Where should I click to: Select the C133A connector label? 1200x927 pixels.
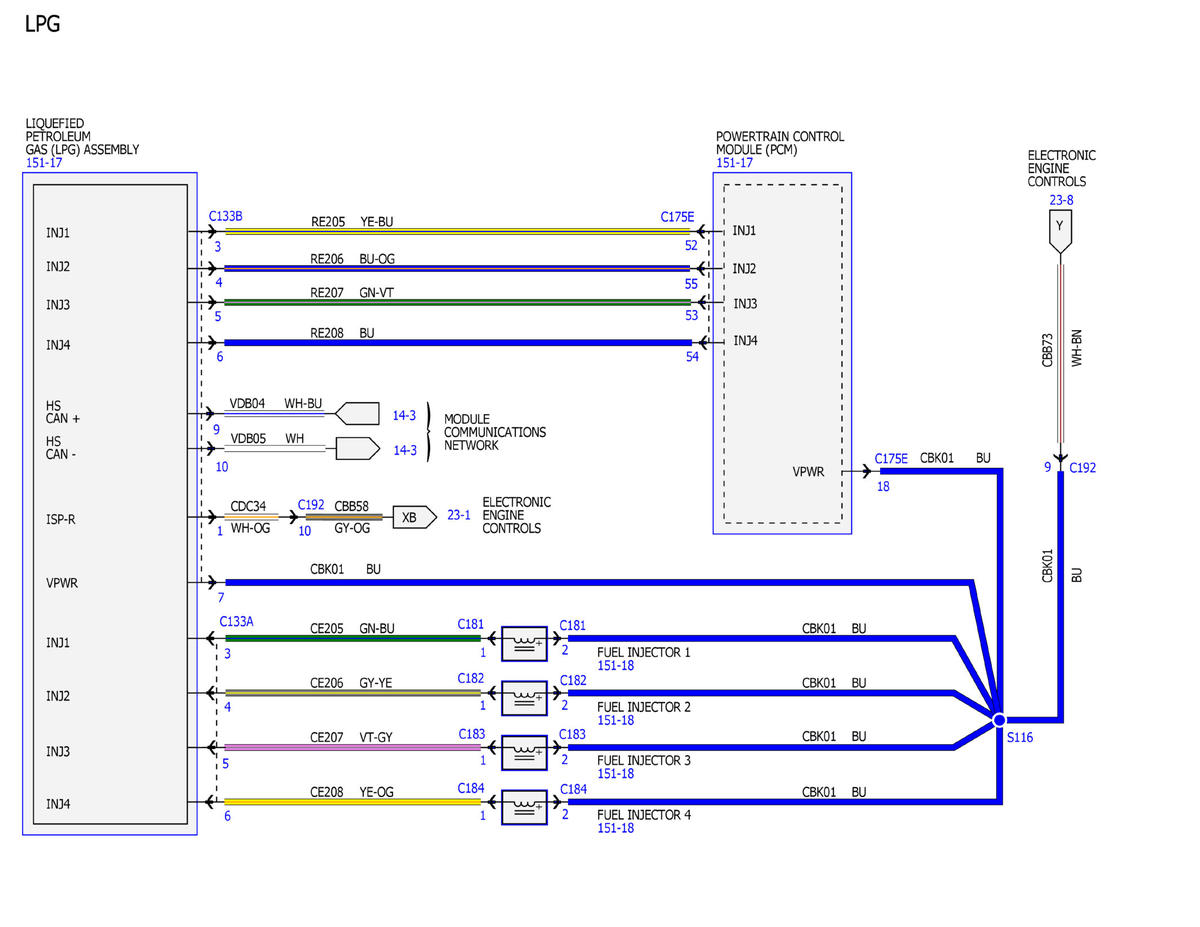237,622
